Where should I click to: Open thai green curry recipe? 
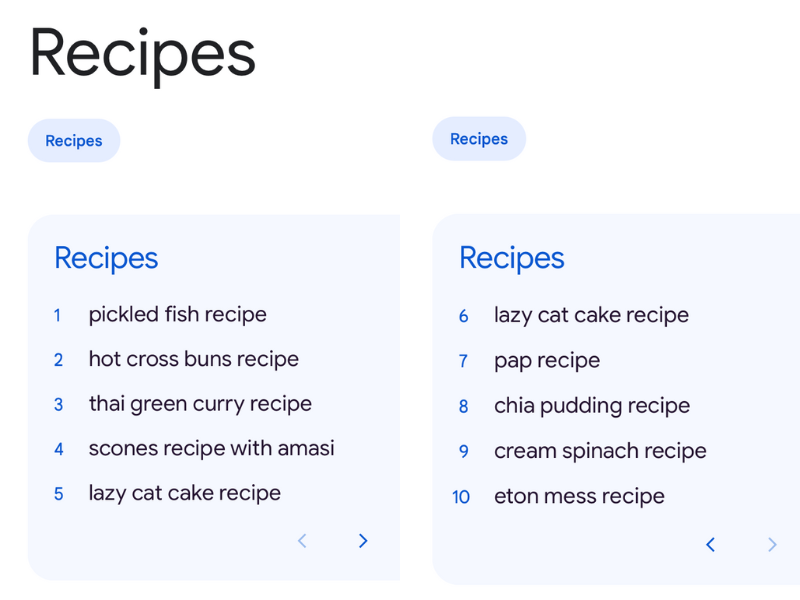tap(200, 404)
